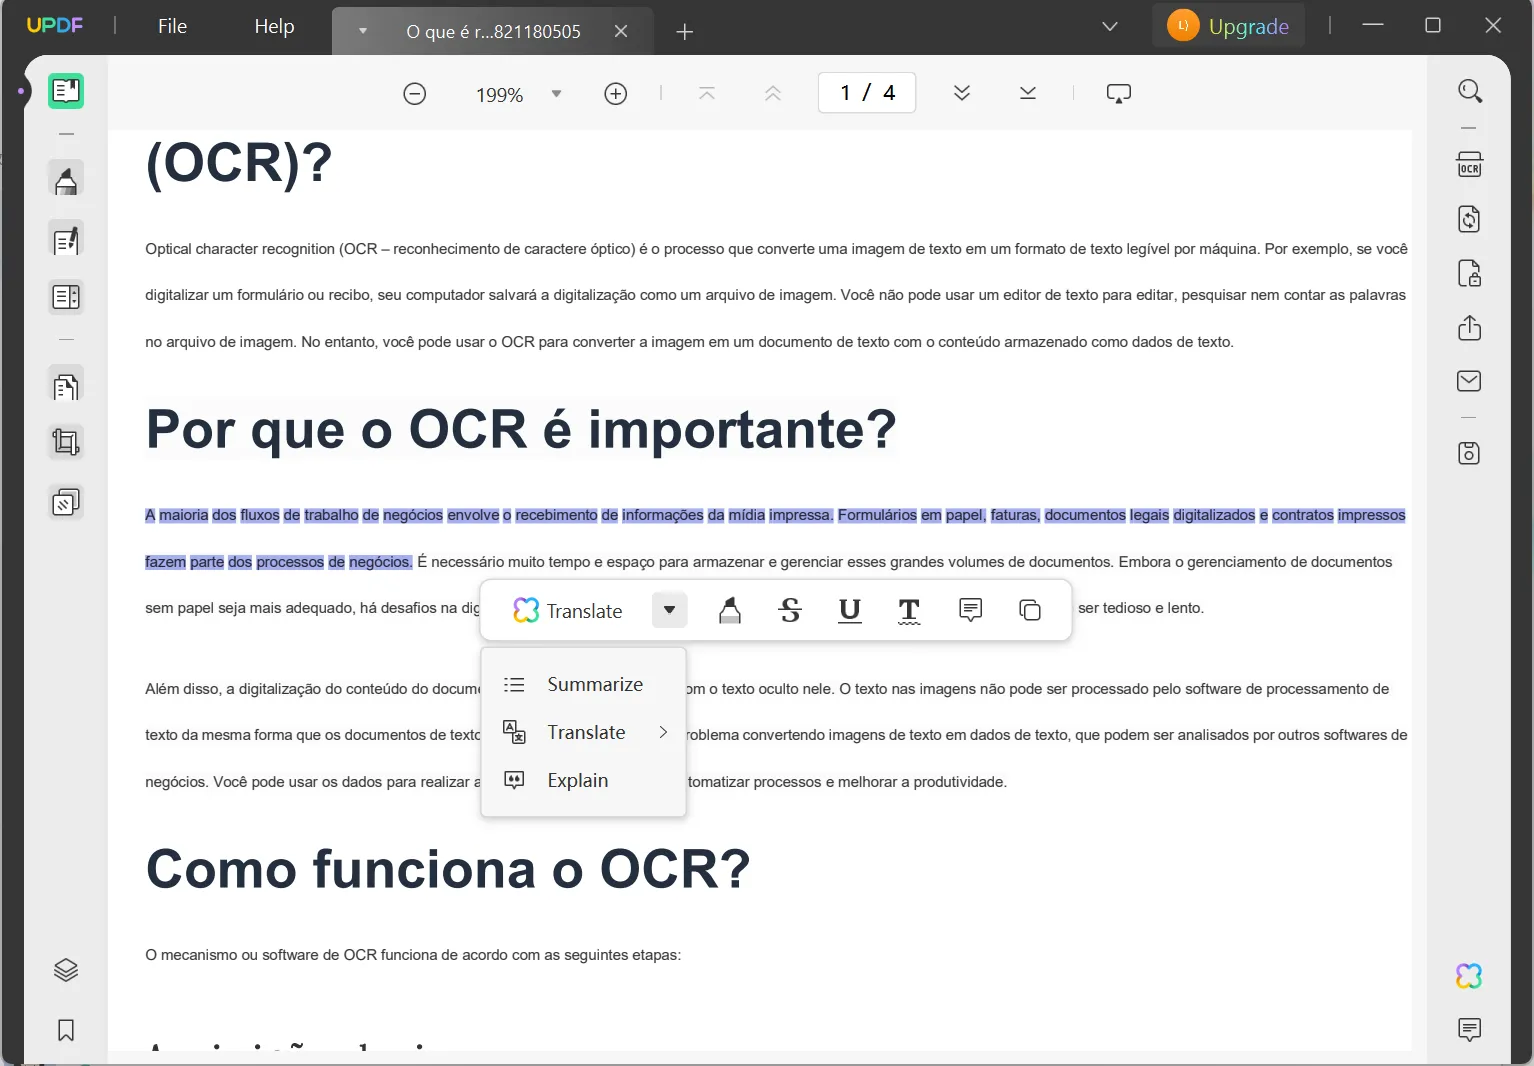Toggle the bookmarks panel
1534x1066 pixels.
pos(66,1031)
